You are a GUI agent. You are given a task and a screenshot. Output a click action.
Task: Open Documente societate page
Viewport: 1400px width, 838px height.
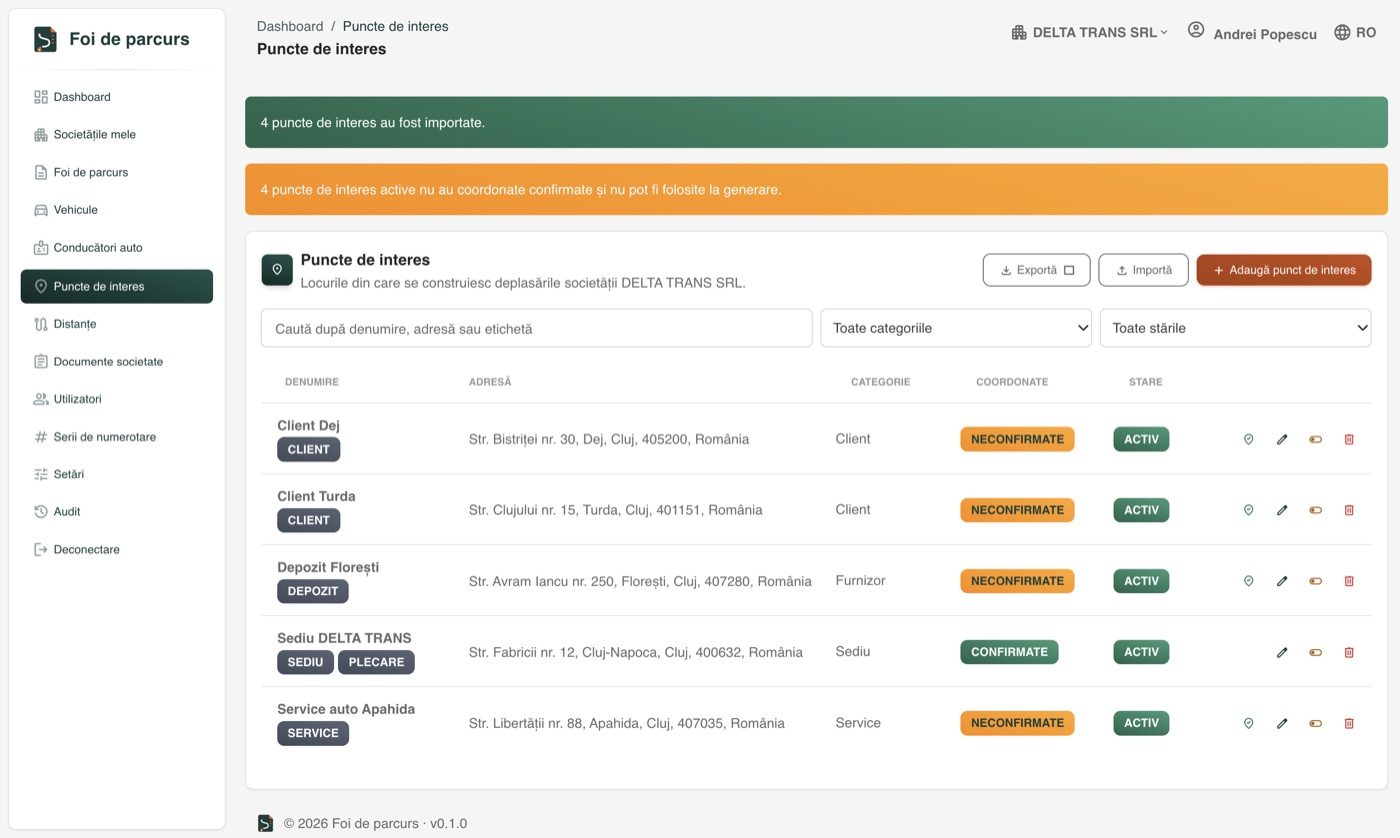(x=117, y=362)
